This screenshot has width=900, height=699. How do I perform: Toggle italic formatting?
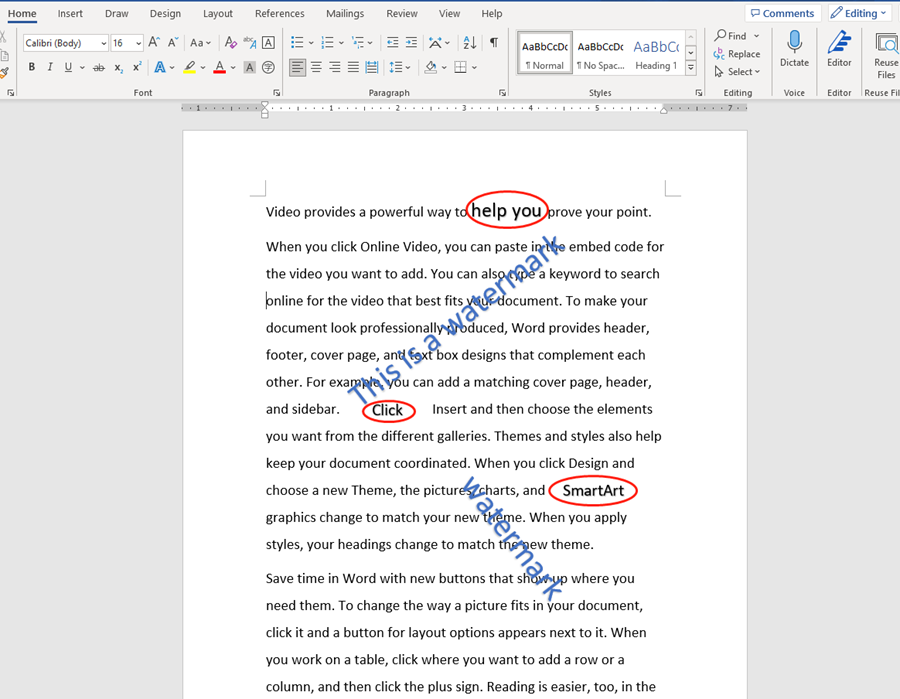[50, 67]
